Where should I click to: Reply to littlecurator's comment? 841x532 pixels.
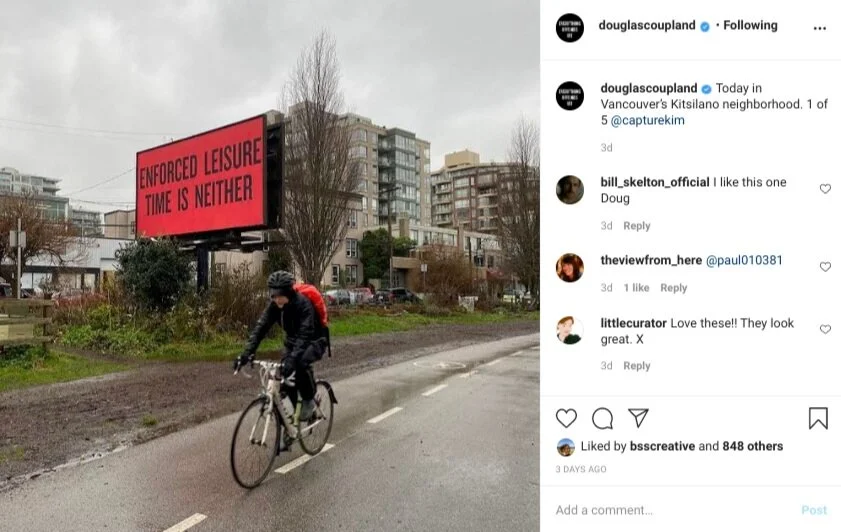tap(637, 366)
